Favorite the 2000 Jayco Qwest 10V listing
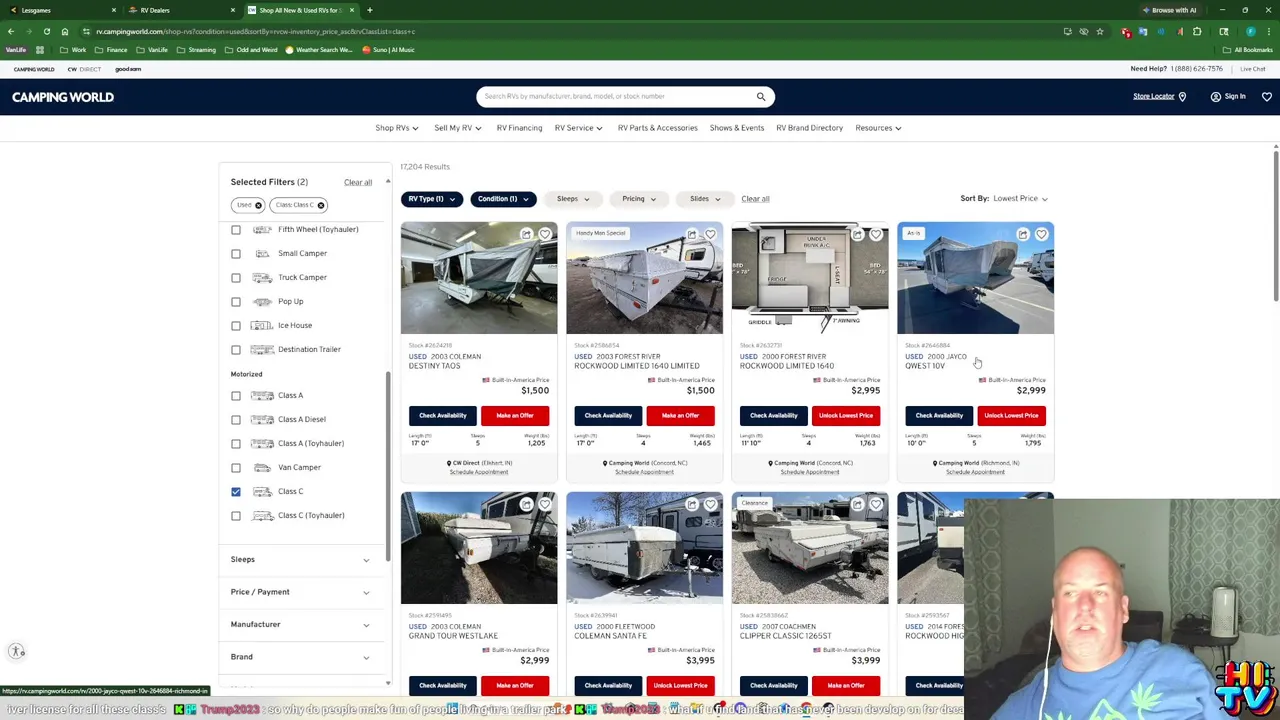This screenshot has width=1280, height=720. [1041, 235]
